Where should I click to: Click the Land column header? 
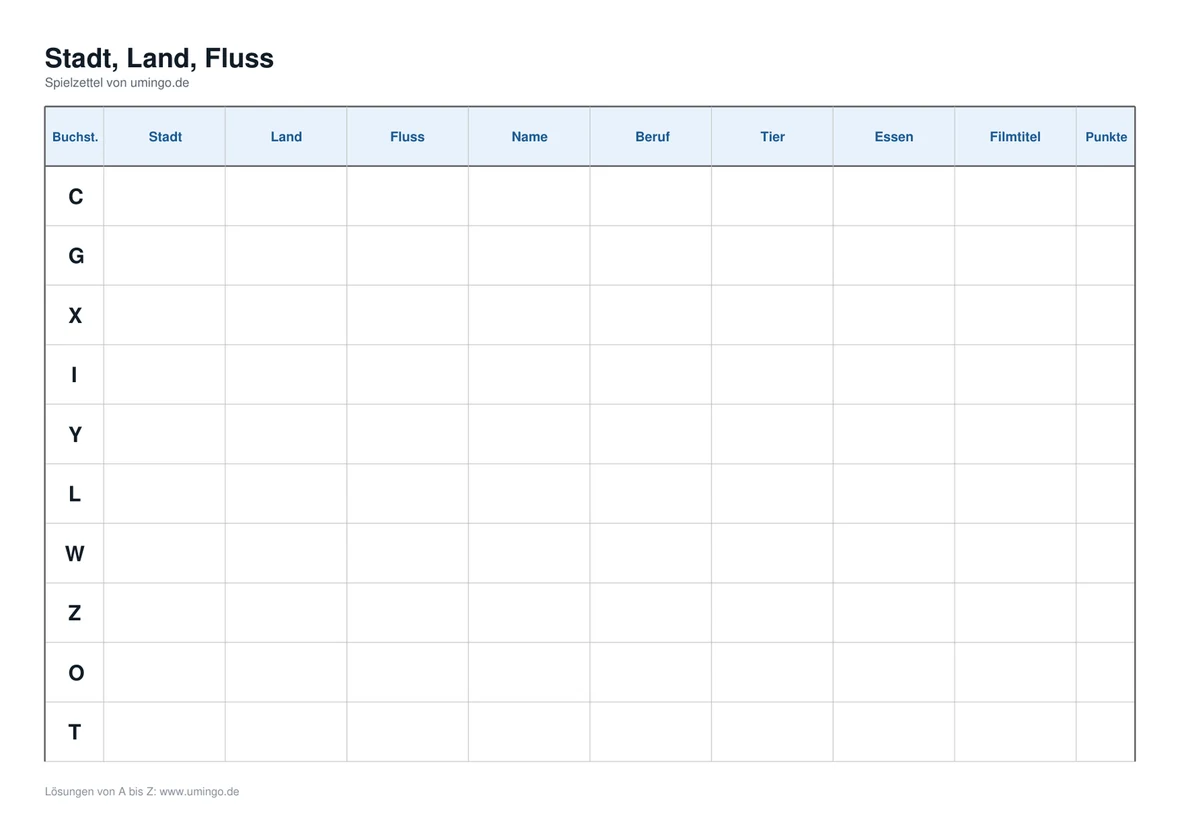(286, 137)
